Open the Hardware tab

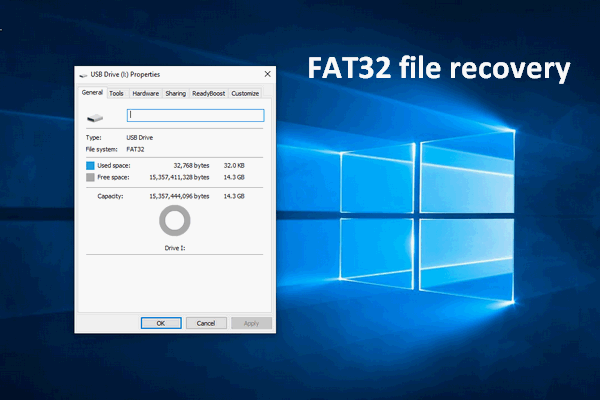tap(145, 93)
